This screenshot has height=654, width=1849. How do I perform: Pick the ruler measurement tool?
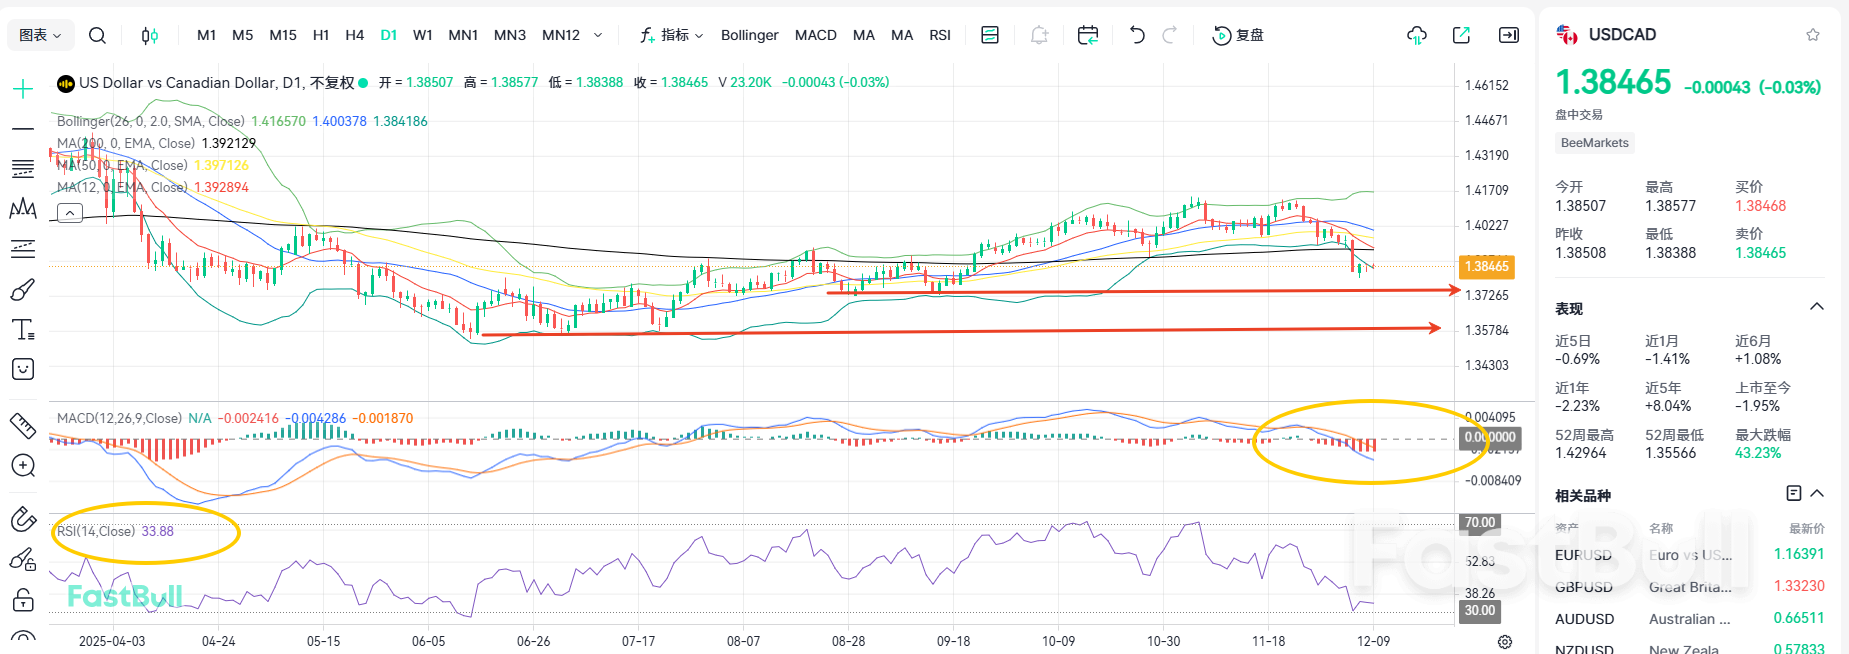tap(22, 426)
